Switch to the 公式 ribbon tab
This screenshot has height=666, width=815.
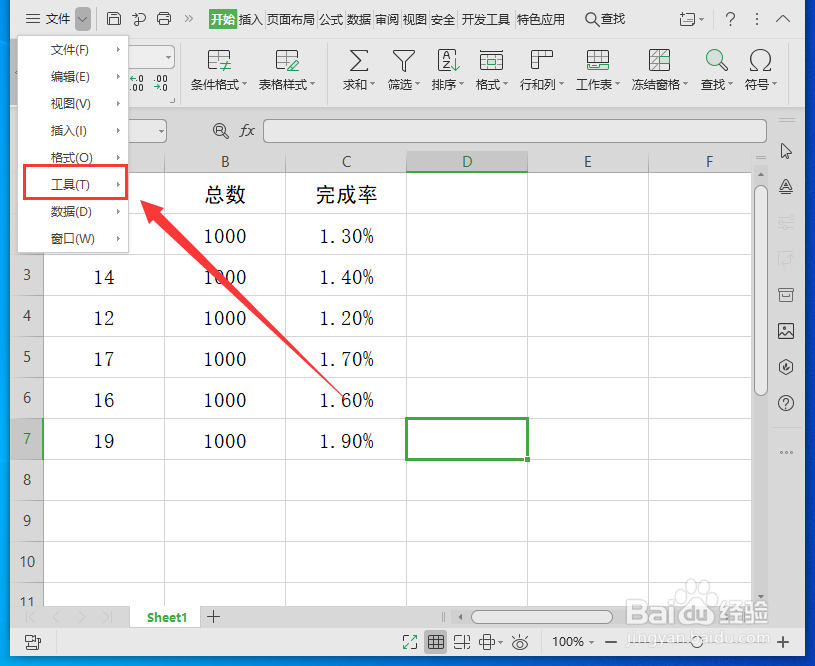(331, 20)
